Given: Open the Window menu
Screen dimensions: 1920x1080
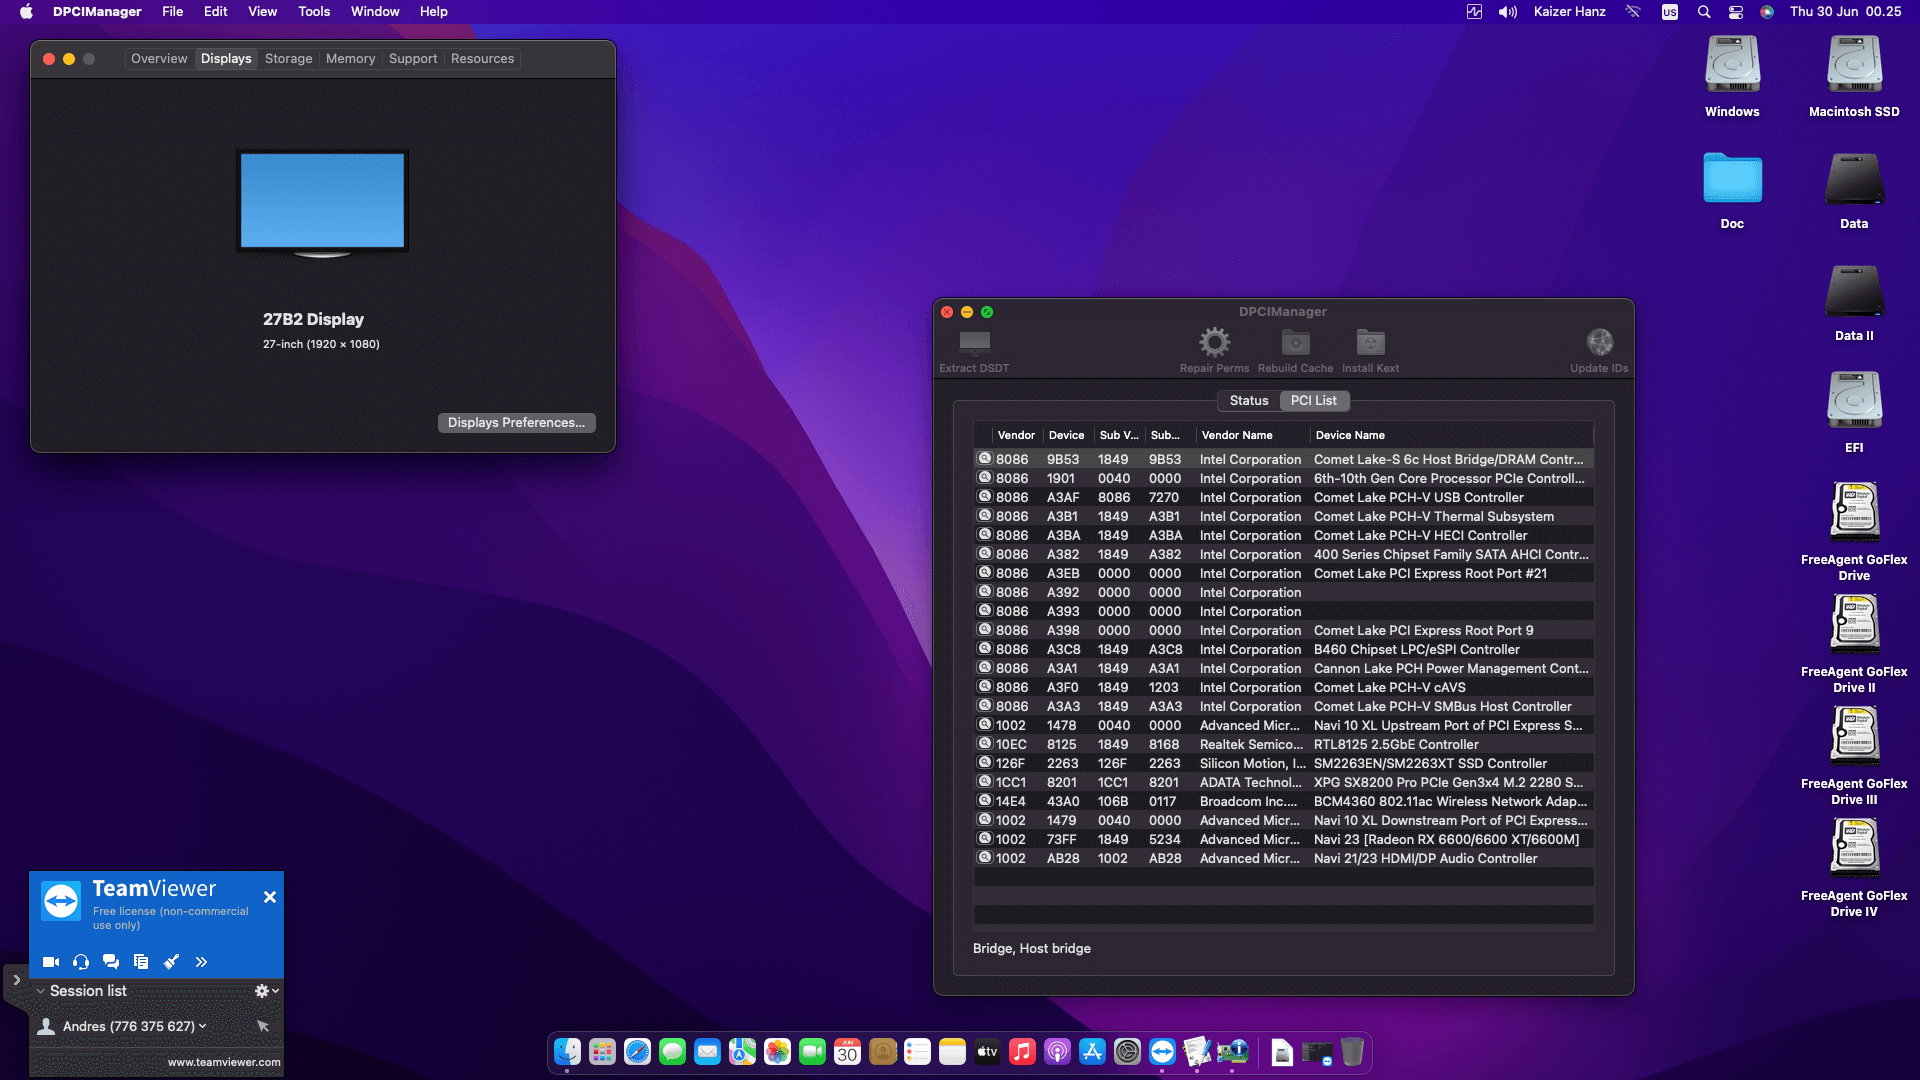Looking at the screenshot, I should tap(375, 12).
